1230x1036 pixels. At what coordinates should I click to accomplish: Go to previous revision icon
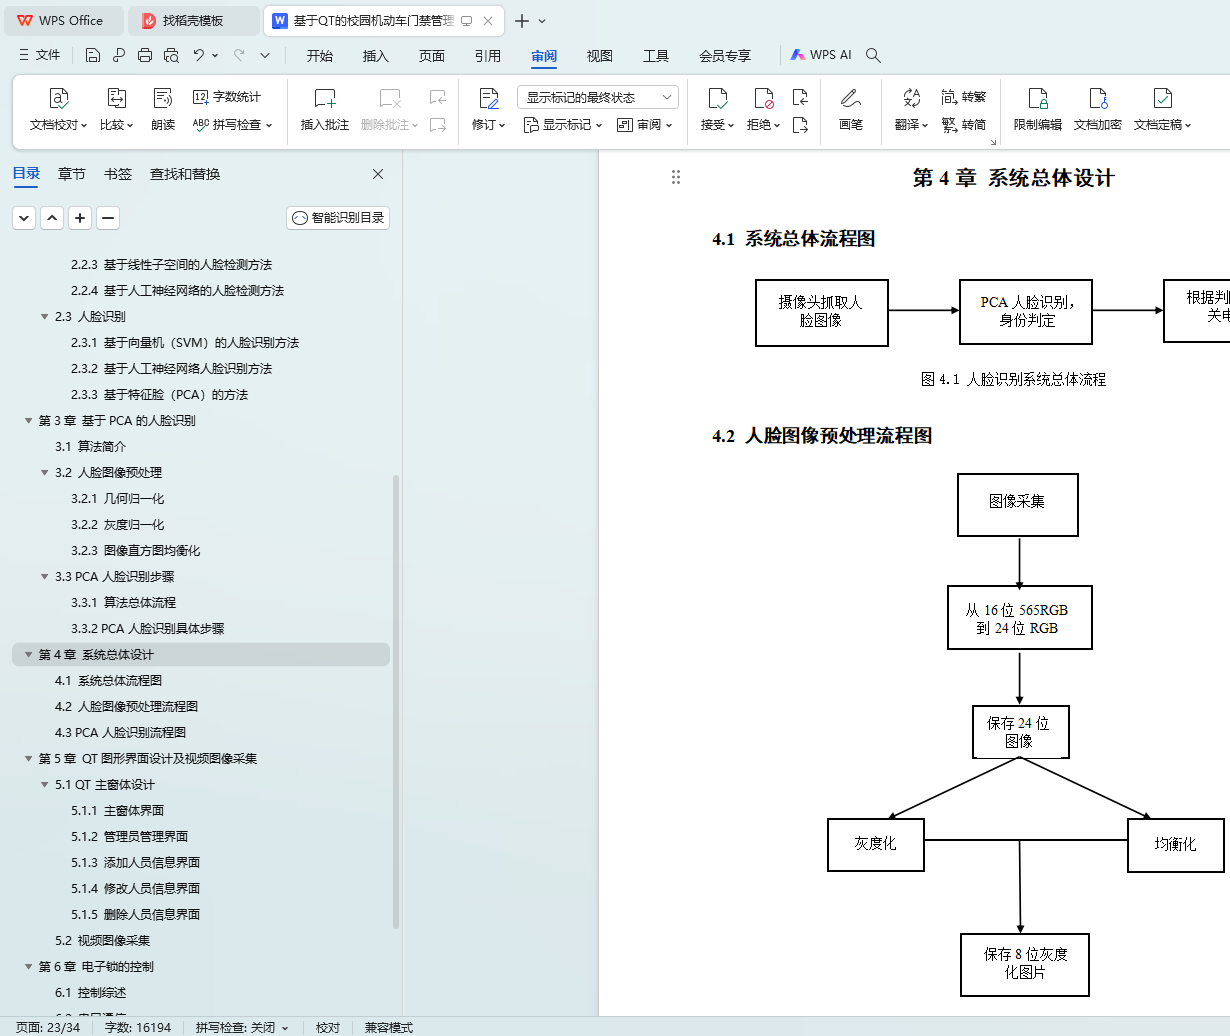pos(800,97)
